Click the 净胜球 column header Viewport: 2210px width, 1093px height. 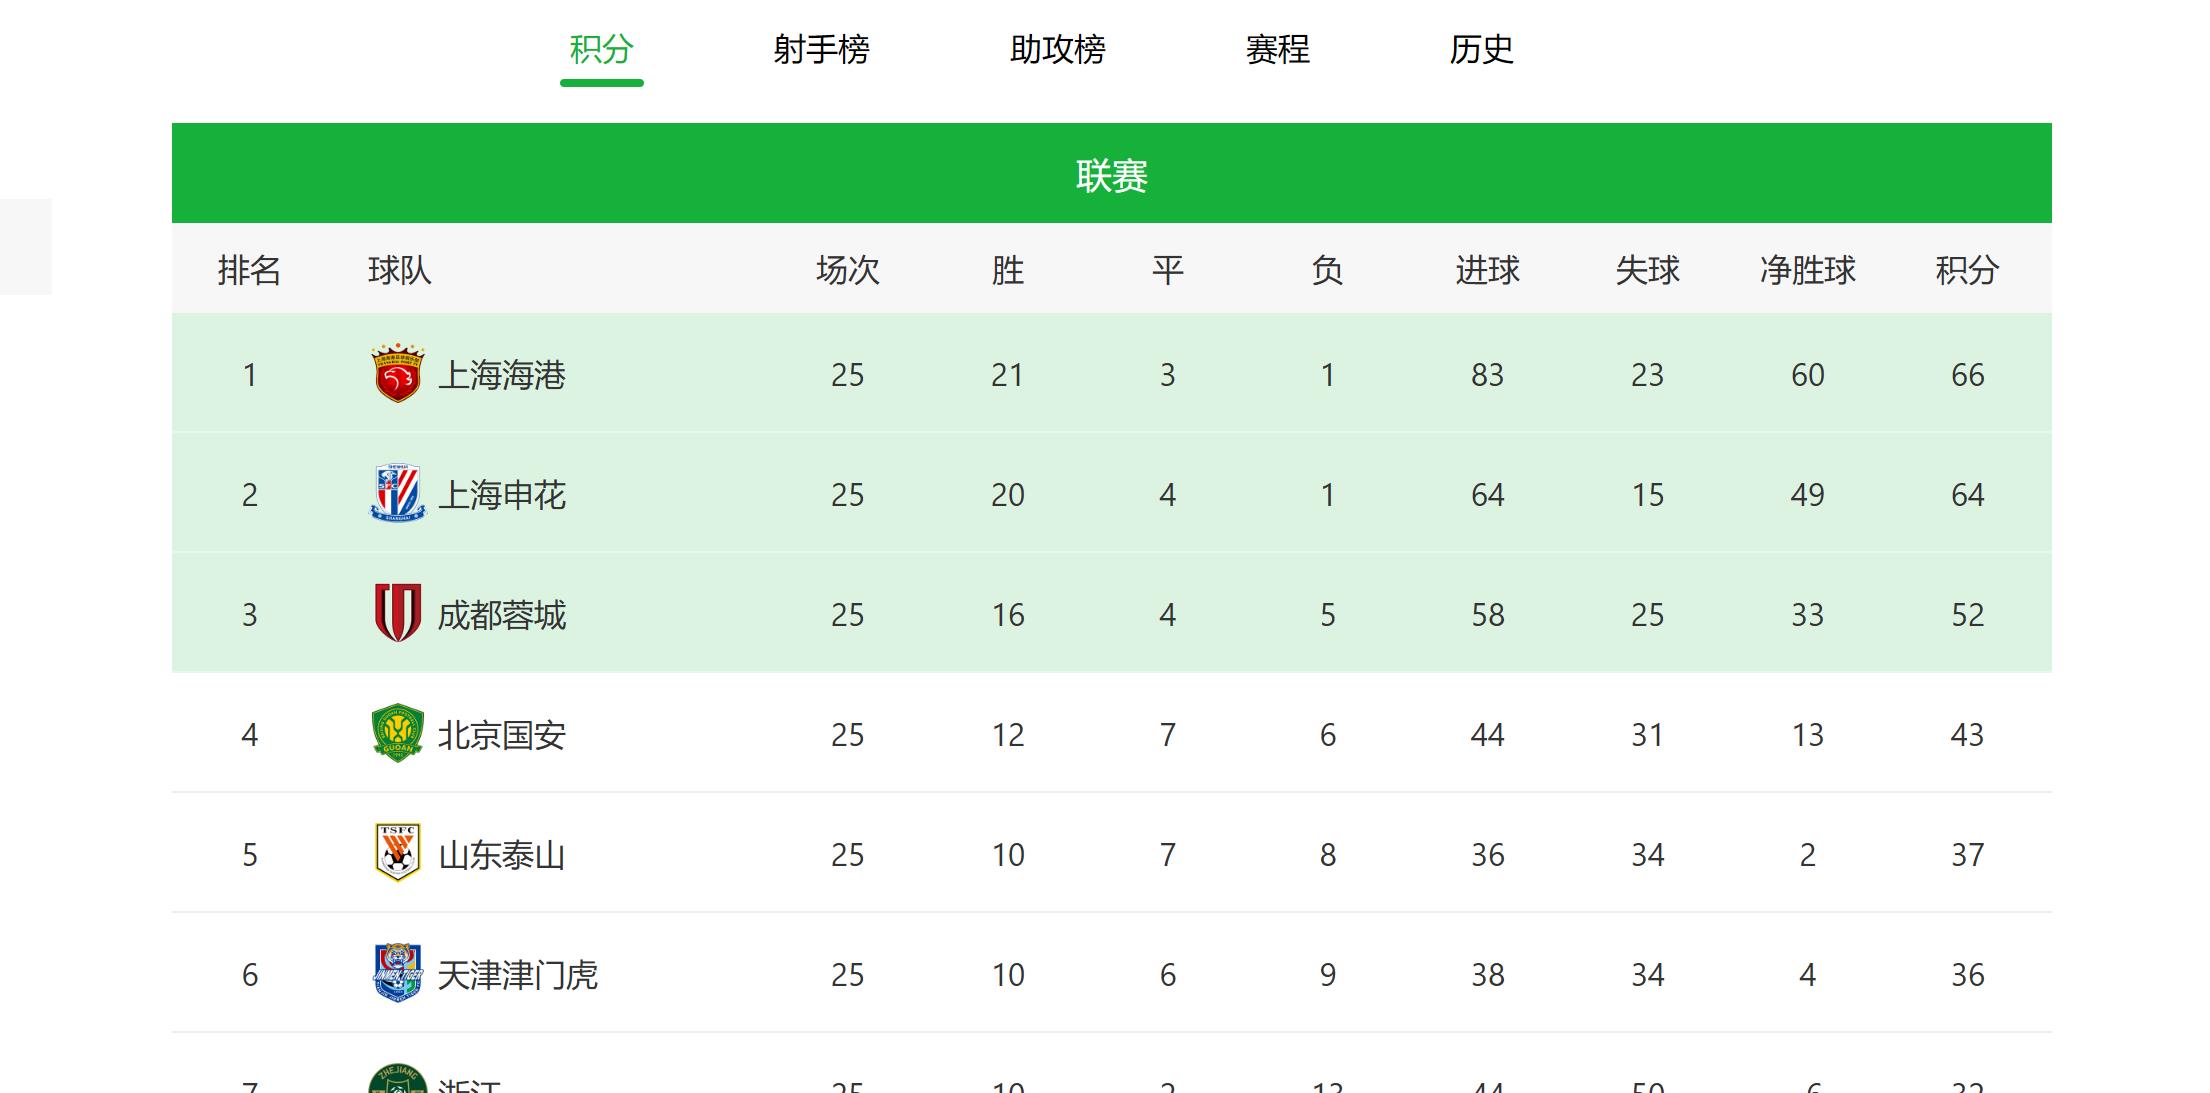pyautogui.click(x=1807, y=270)
